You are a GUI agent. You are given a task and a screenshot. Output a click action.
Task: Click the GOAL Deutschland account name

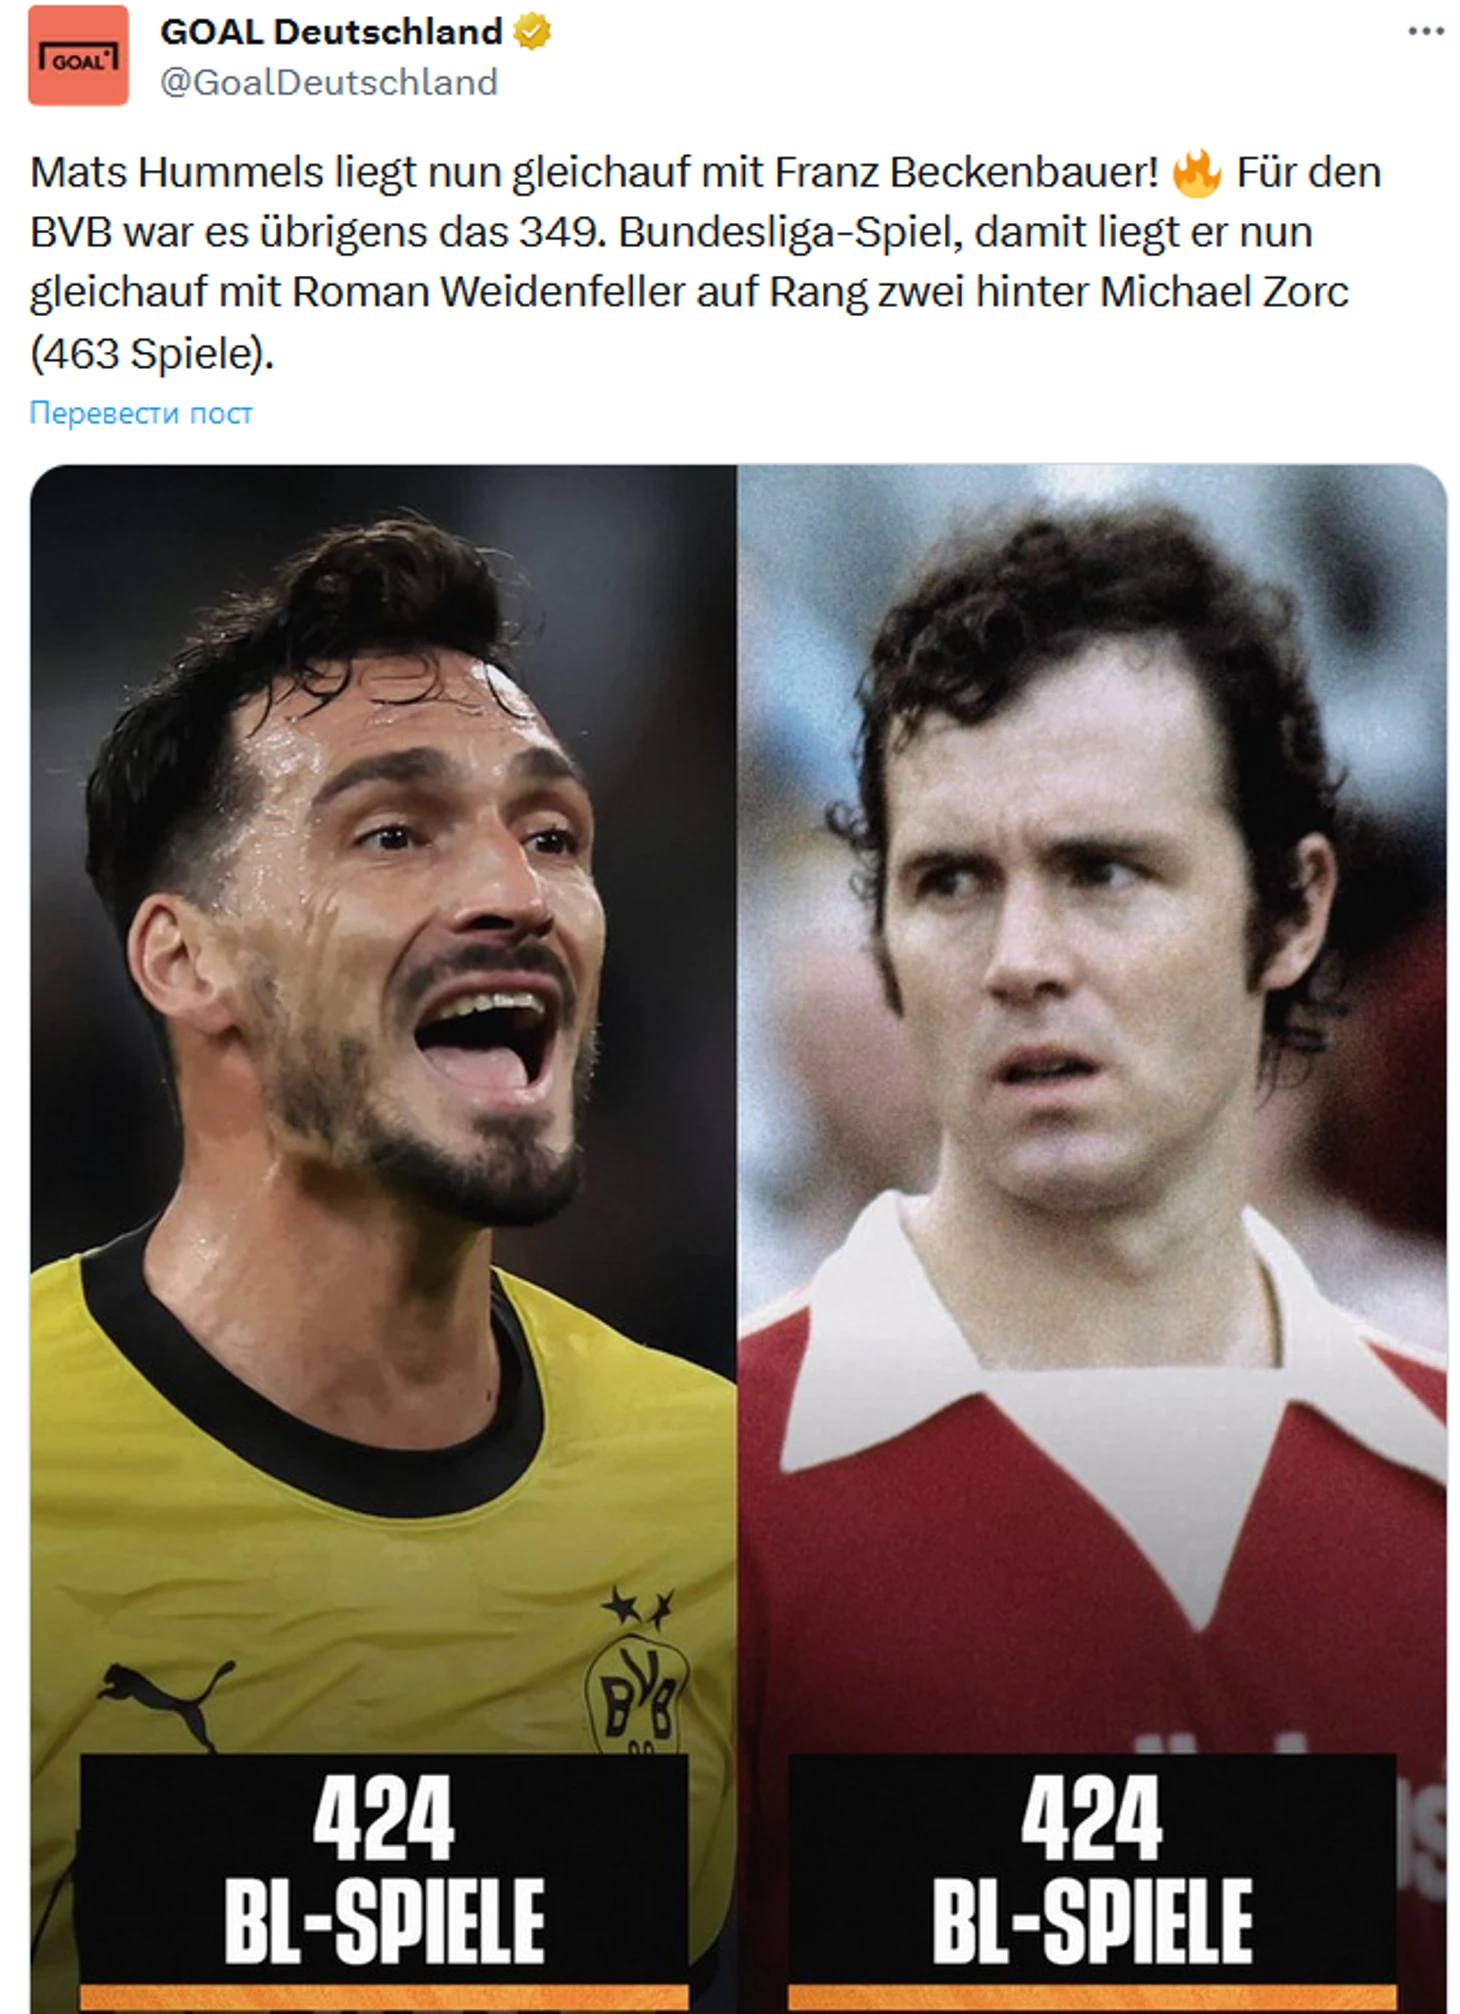331,32
